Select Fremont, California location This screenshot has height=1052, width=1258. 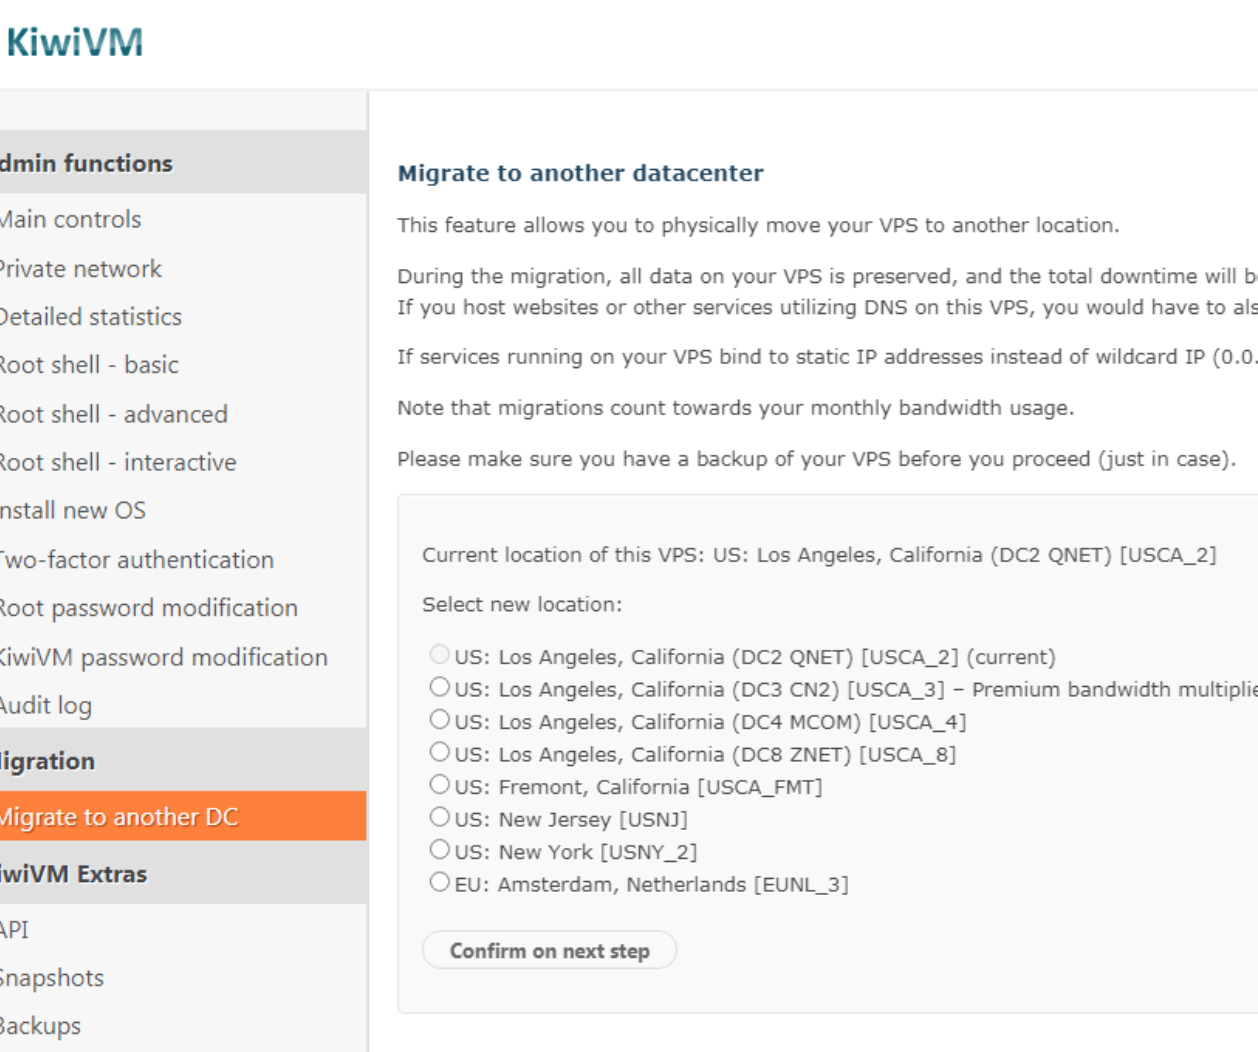click(439, 785)
